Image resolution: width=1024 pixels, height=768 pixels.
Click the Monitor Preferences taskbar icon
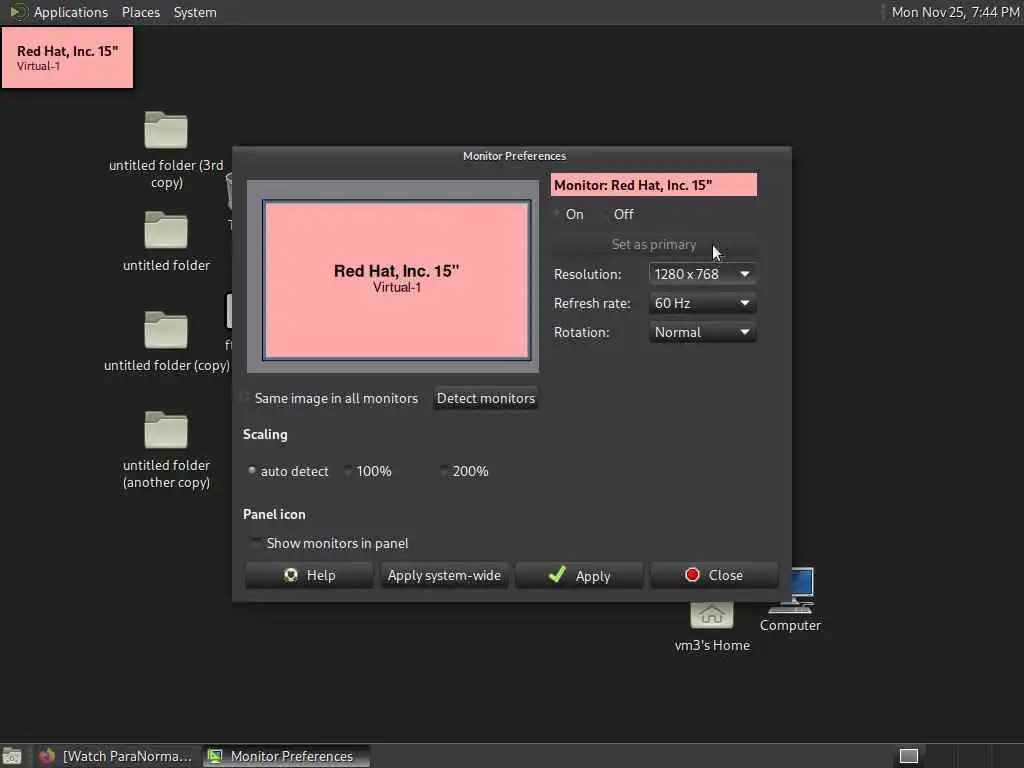[214, 756]
